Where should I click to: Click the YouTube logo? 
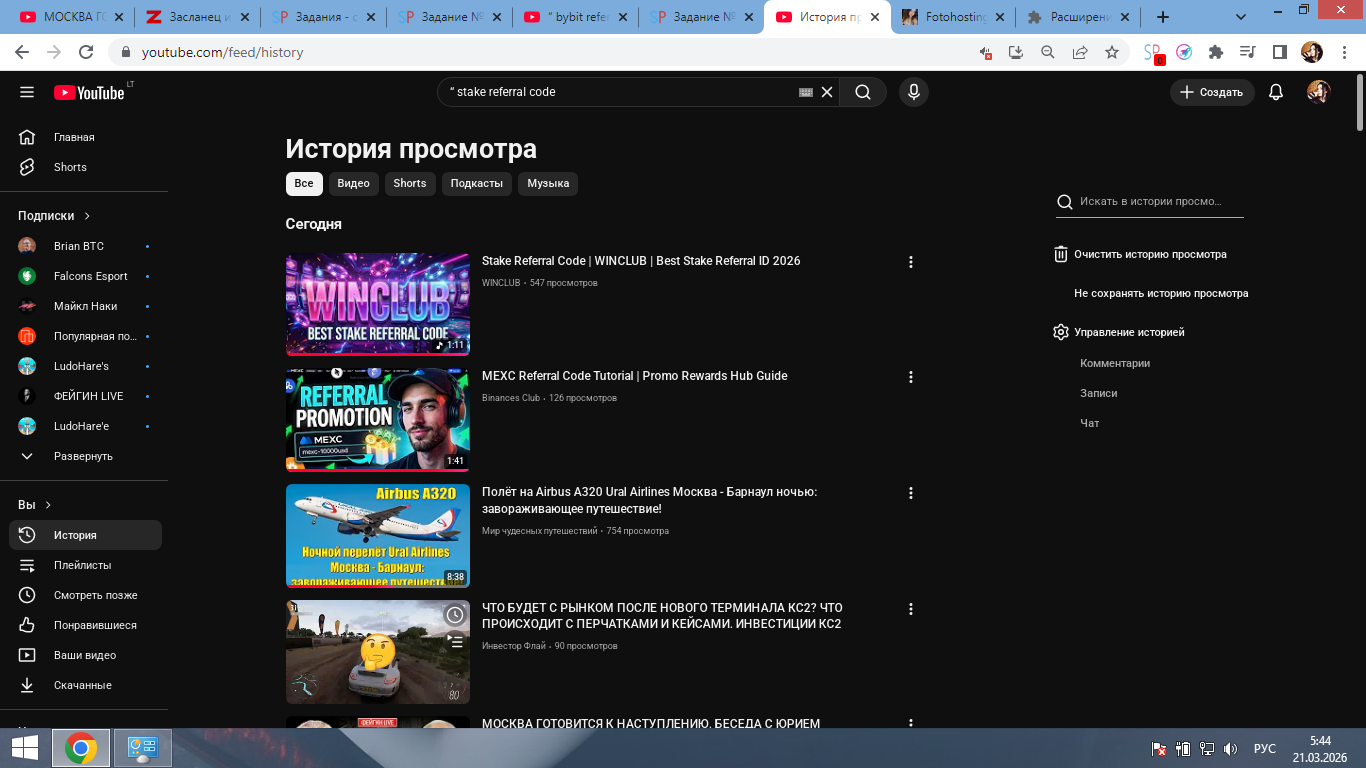90,92
